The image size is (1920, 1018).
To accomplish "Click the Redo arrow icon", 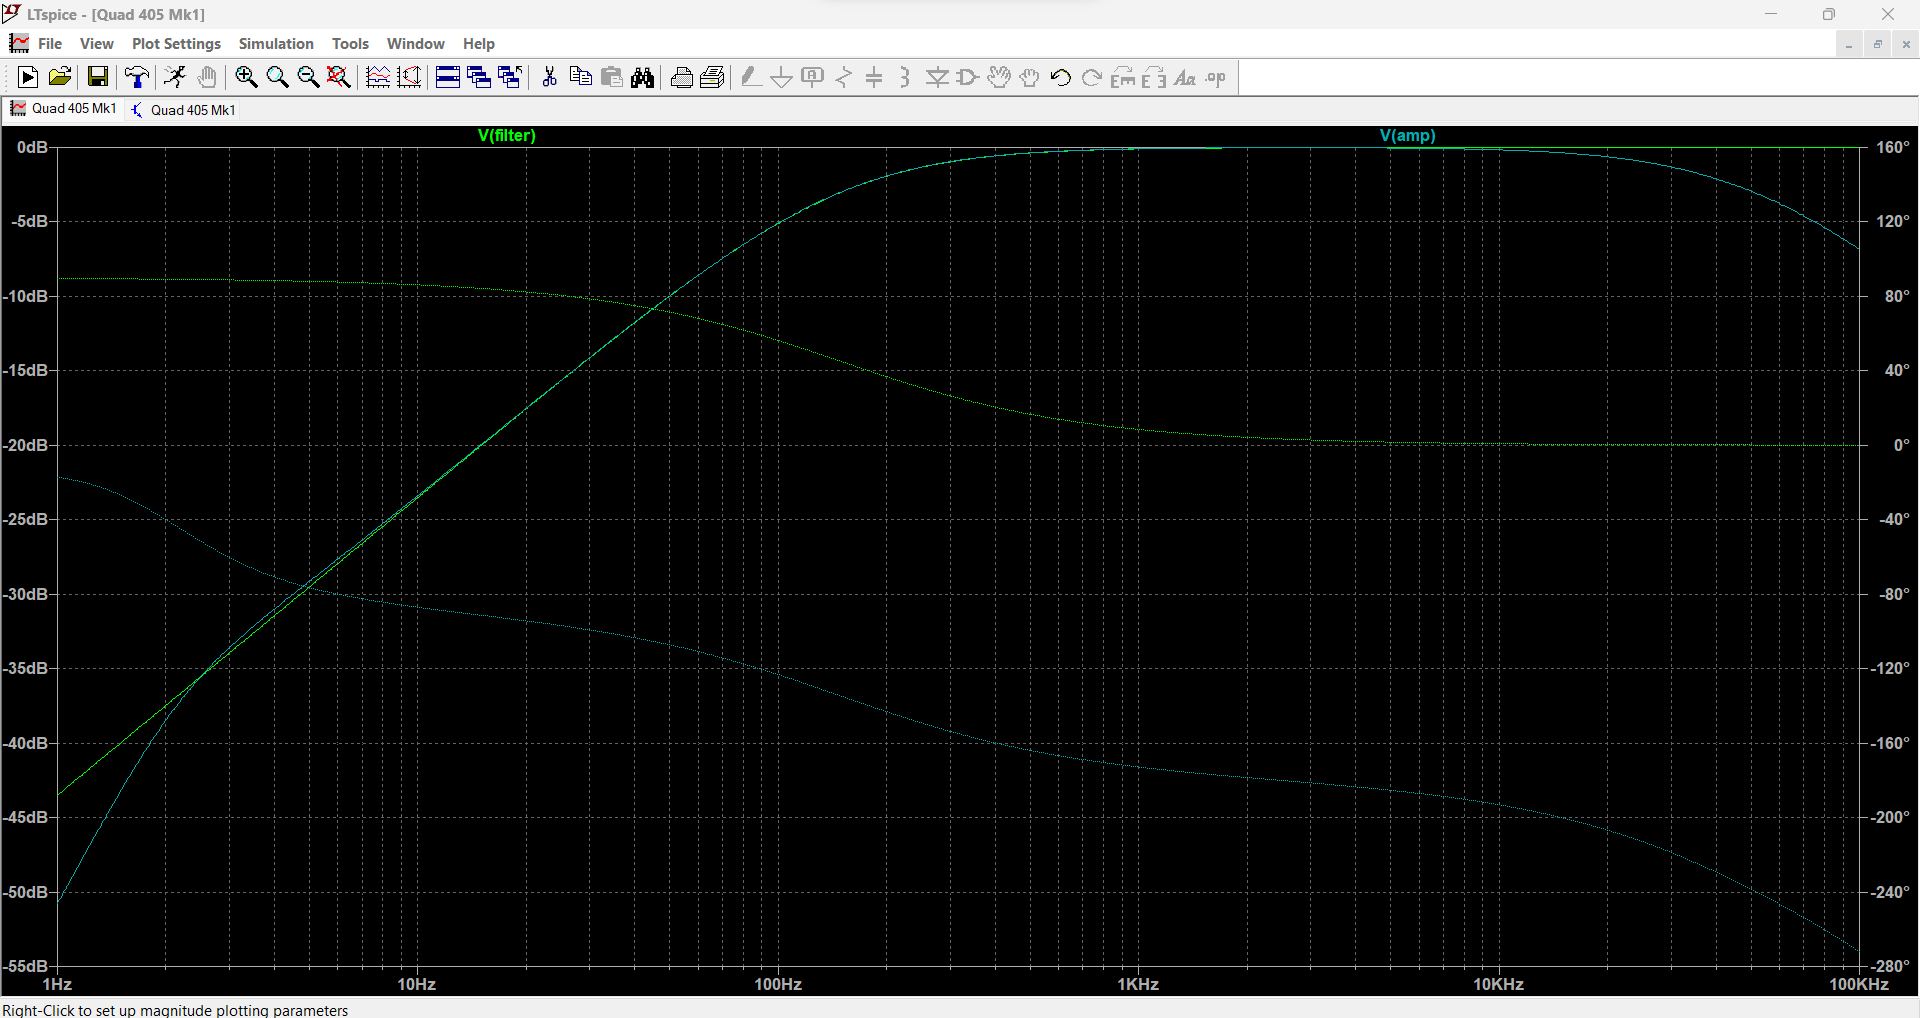I will (x=1092, y=77).
